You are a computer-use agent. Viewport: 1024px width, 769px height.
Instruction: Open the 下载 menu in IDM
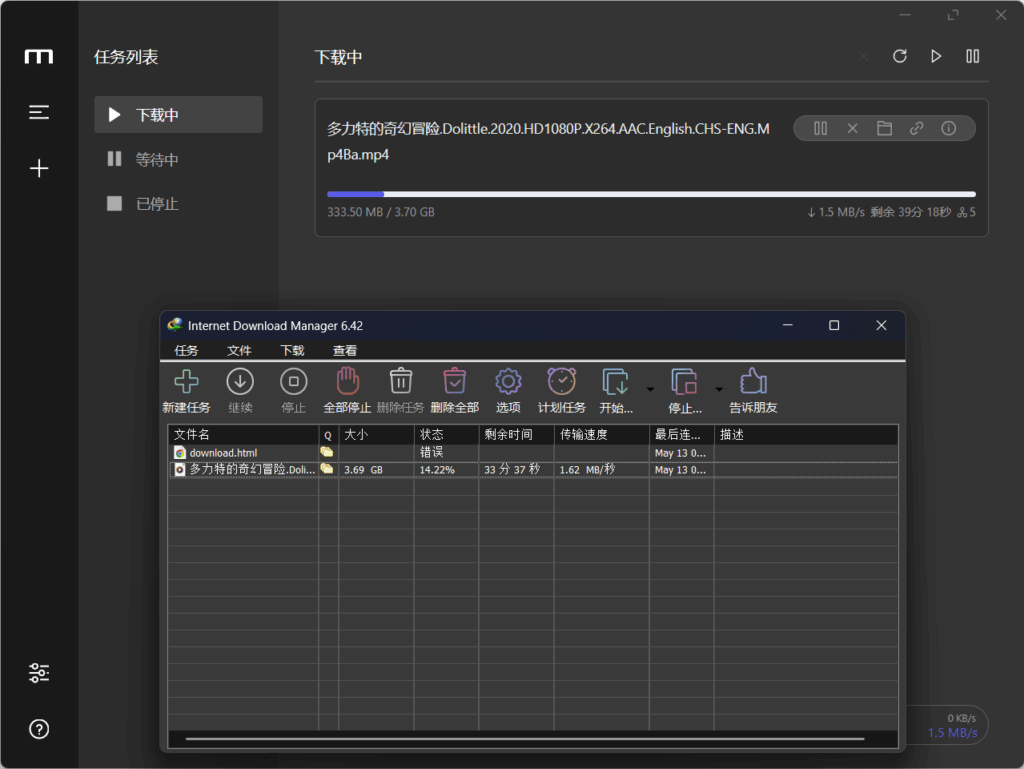(x=292, y=351)
